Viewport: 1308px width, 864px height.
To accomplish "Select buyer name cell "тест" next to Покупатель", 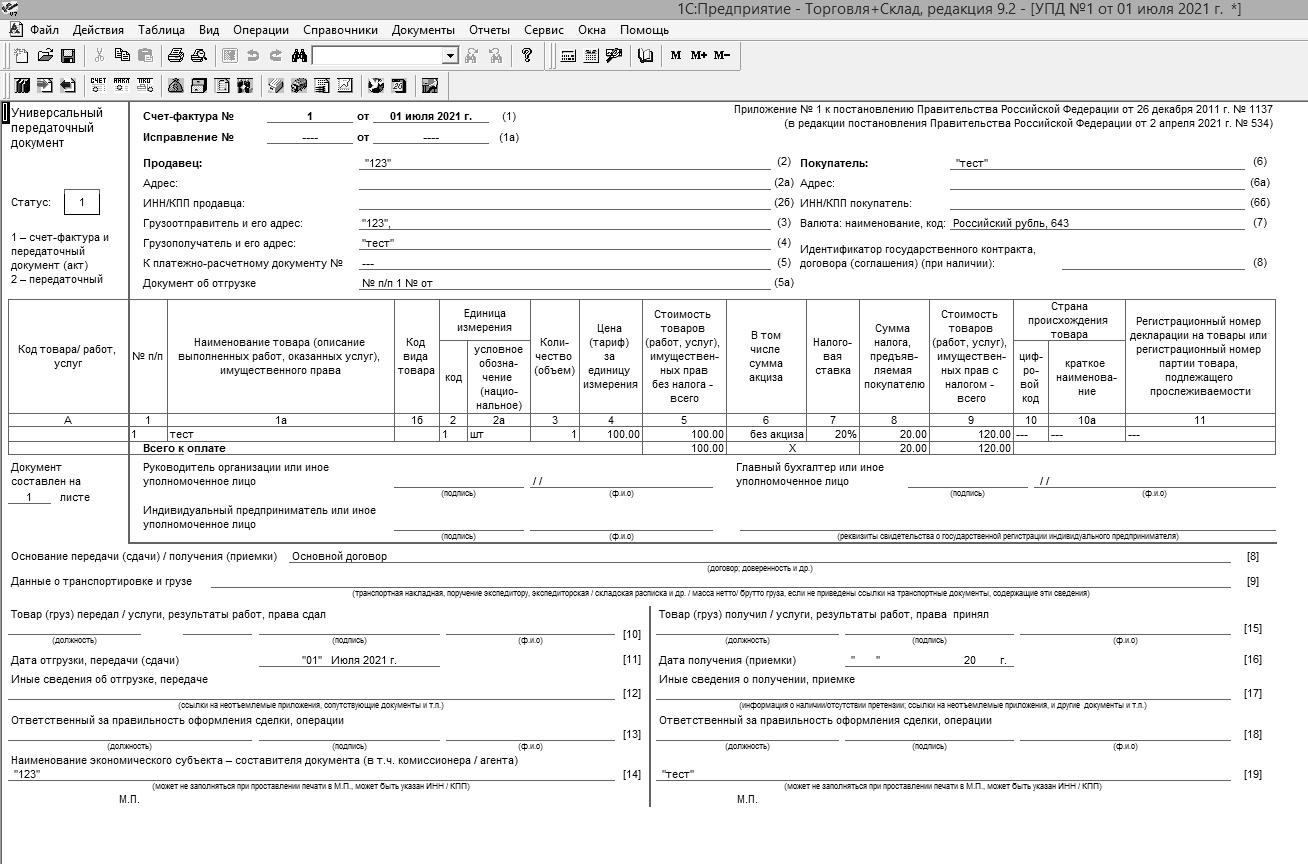I will click(x=1097, y=163).
